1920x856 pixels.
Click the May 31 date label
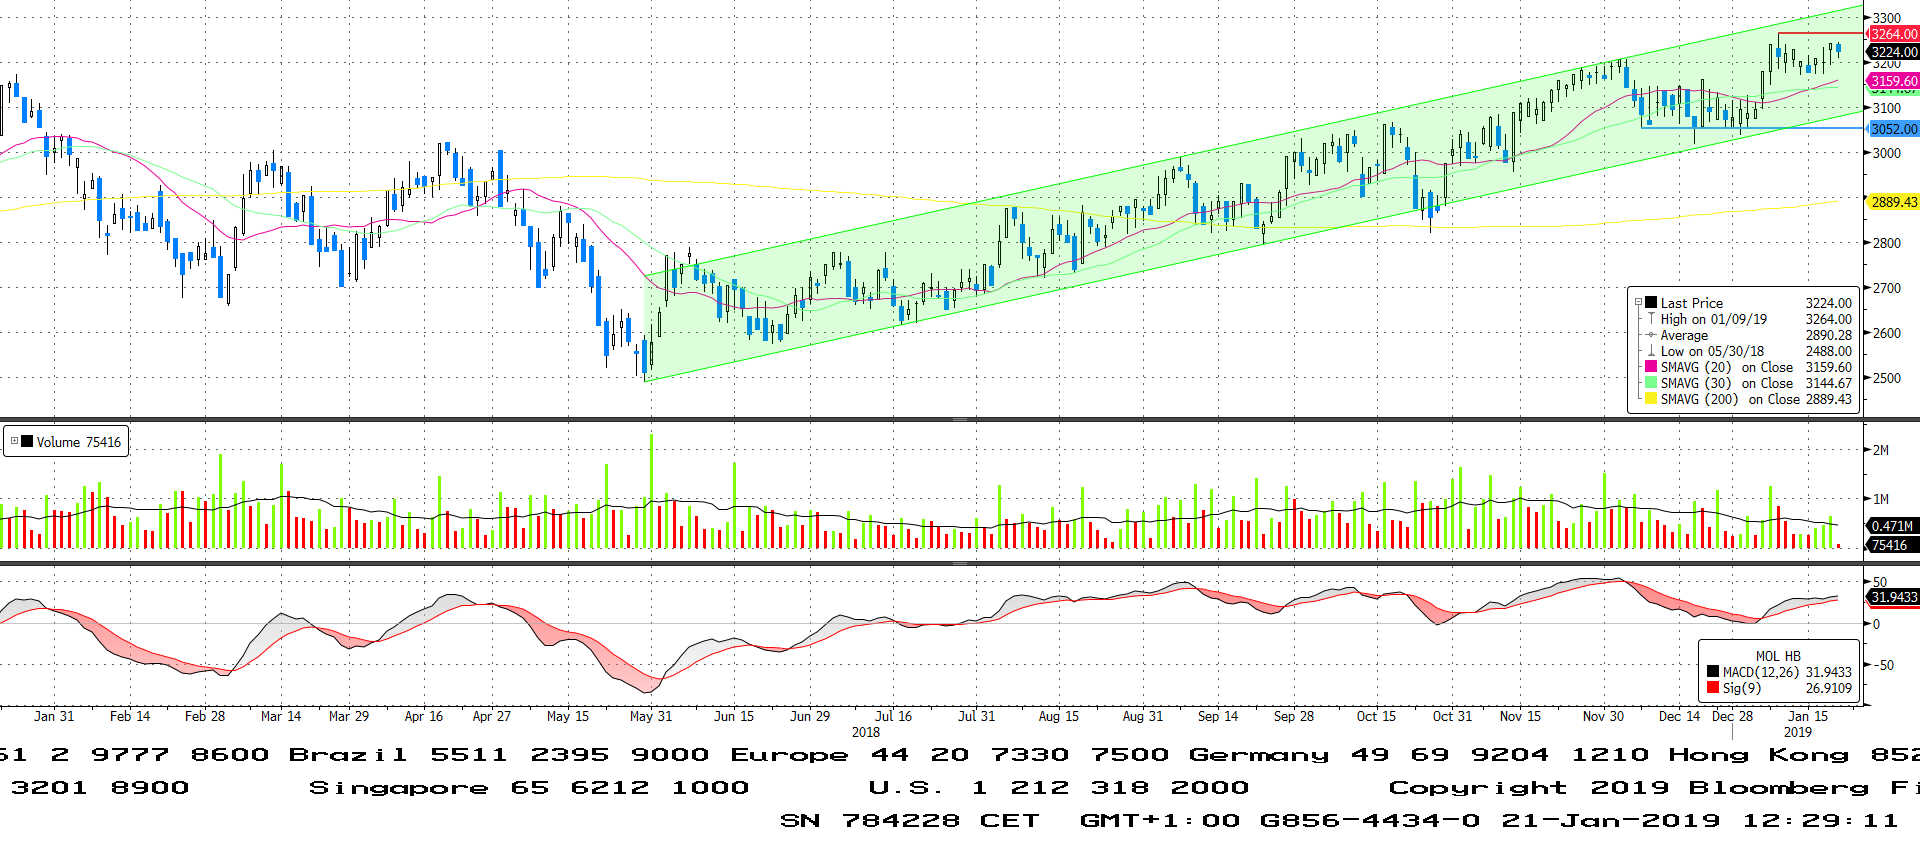coord(651,716)
